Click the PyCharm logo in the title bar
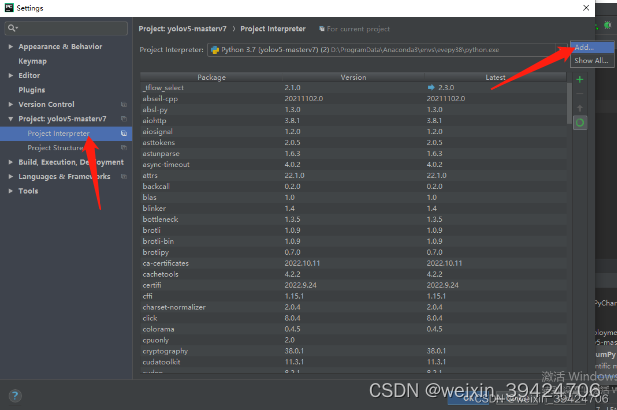 [x=9, y=8]
